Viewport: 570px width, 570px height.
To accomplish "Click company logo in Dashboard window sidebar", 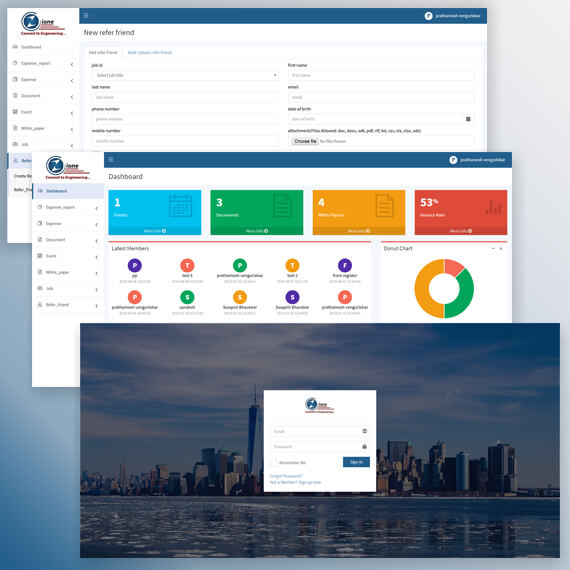I will coord(68,168).
